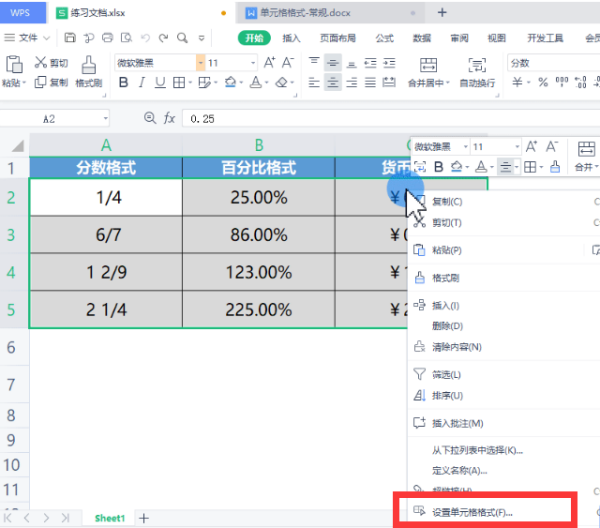
Task: Open the font size dropdown in ribbon
Action: point(253,63)
